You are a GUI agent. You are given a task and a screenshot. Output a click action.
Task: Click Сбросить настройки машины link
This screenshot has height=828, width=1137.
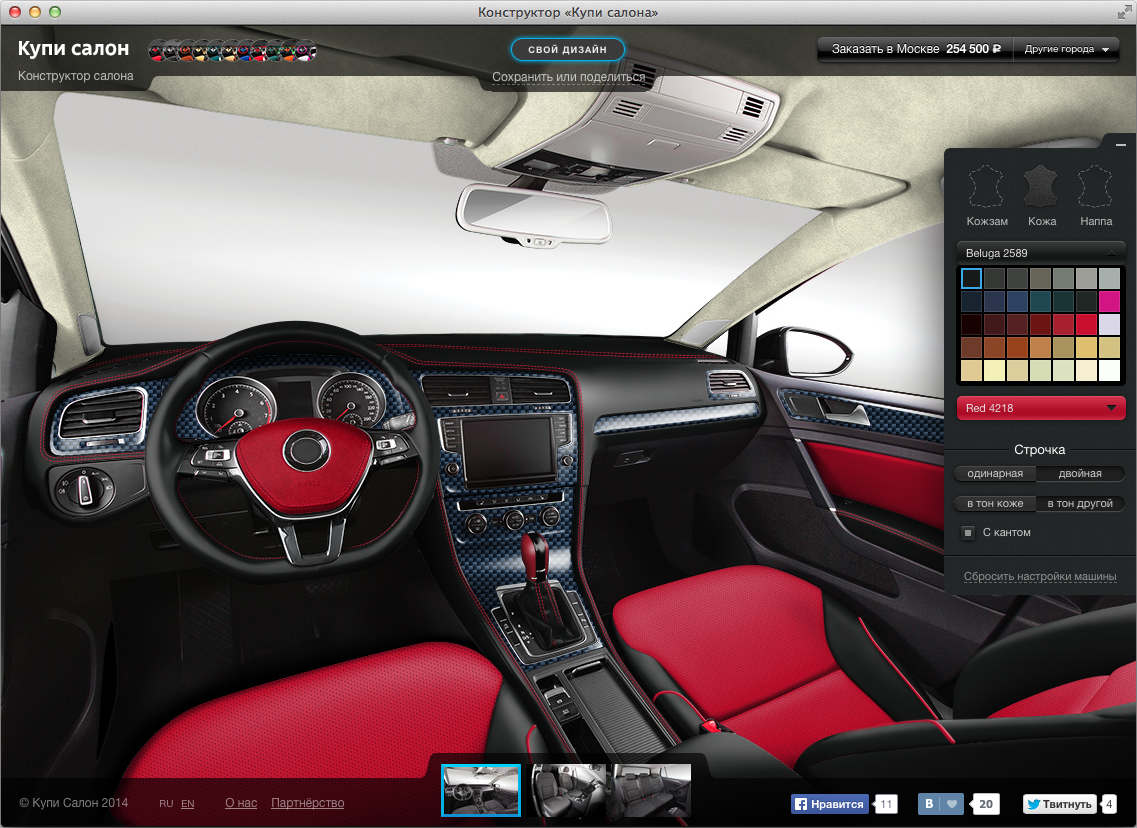(1040, 577)
